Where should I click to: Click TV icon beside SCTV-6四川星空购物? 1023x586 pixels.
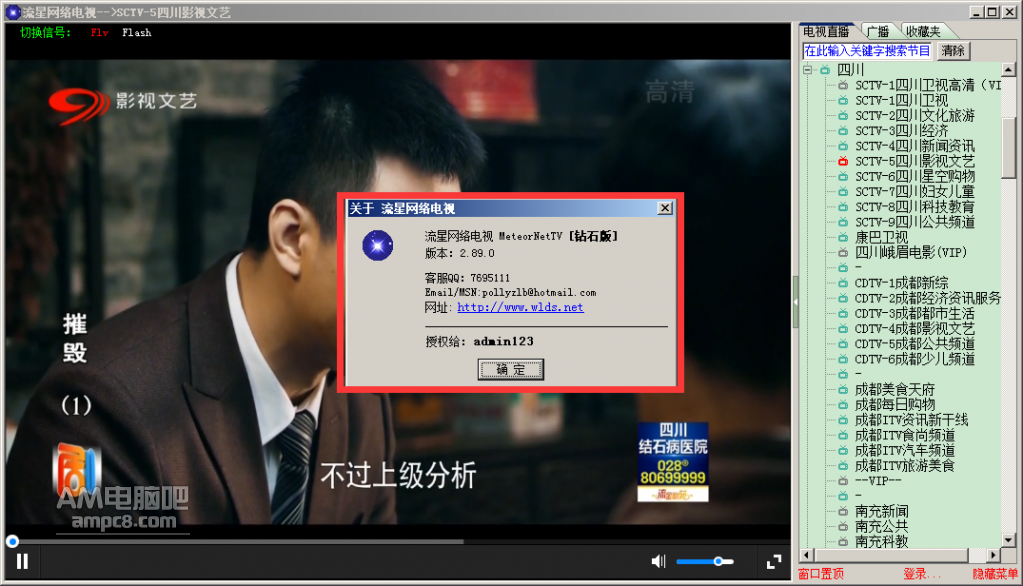click(x=843, y=176)
